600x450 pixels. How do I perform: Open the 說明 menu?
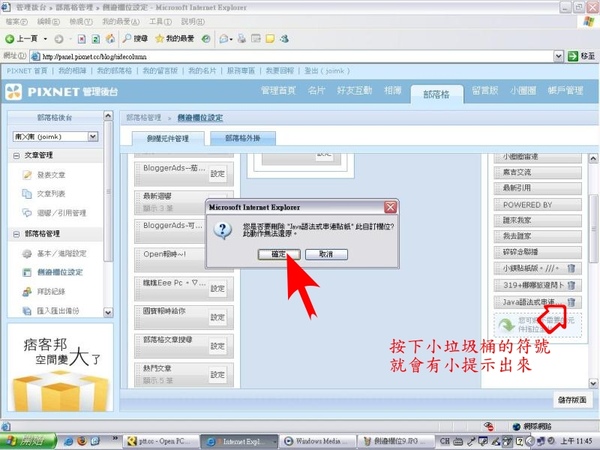tap(192, 21)
